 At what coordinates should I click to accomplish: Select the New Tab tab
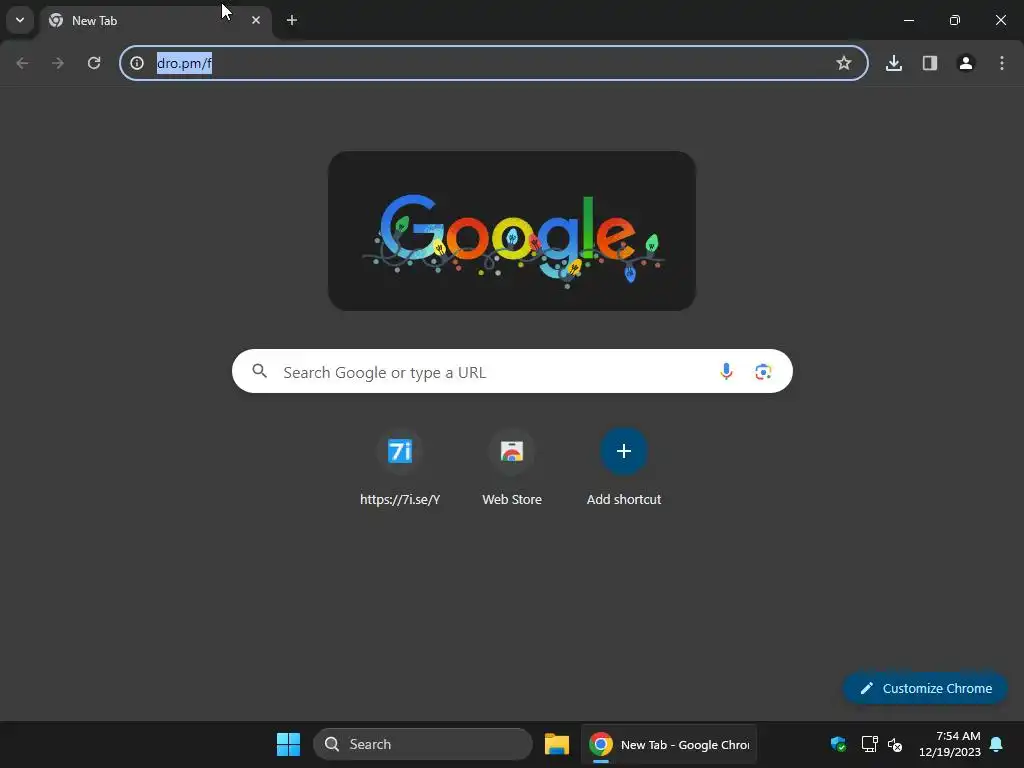pyautogui.click(x=157, y=21)
